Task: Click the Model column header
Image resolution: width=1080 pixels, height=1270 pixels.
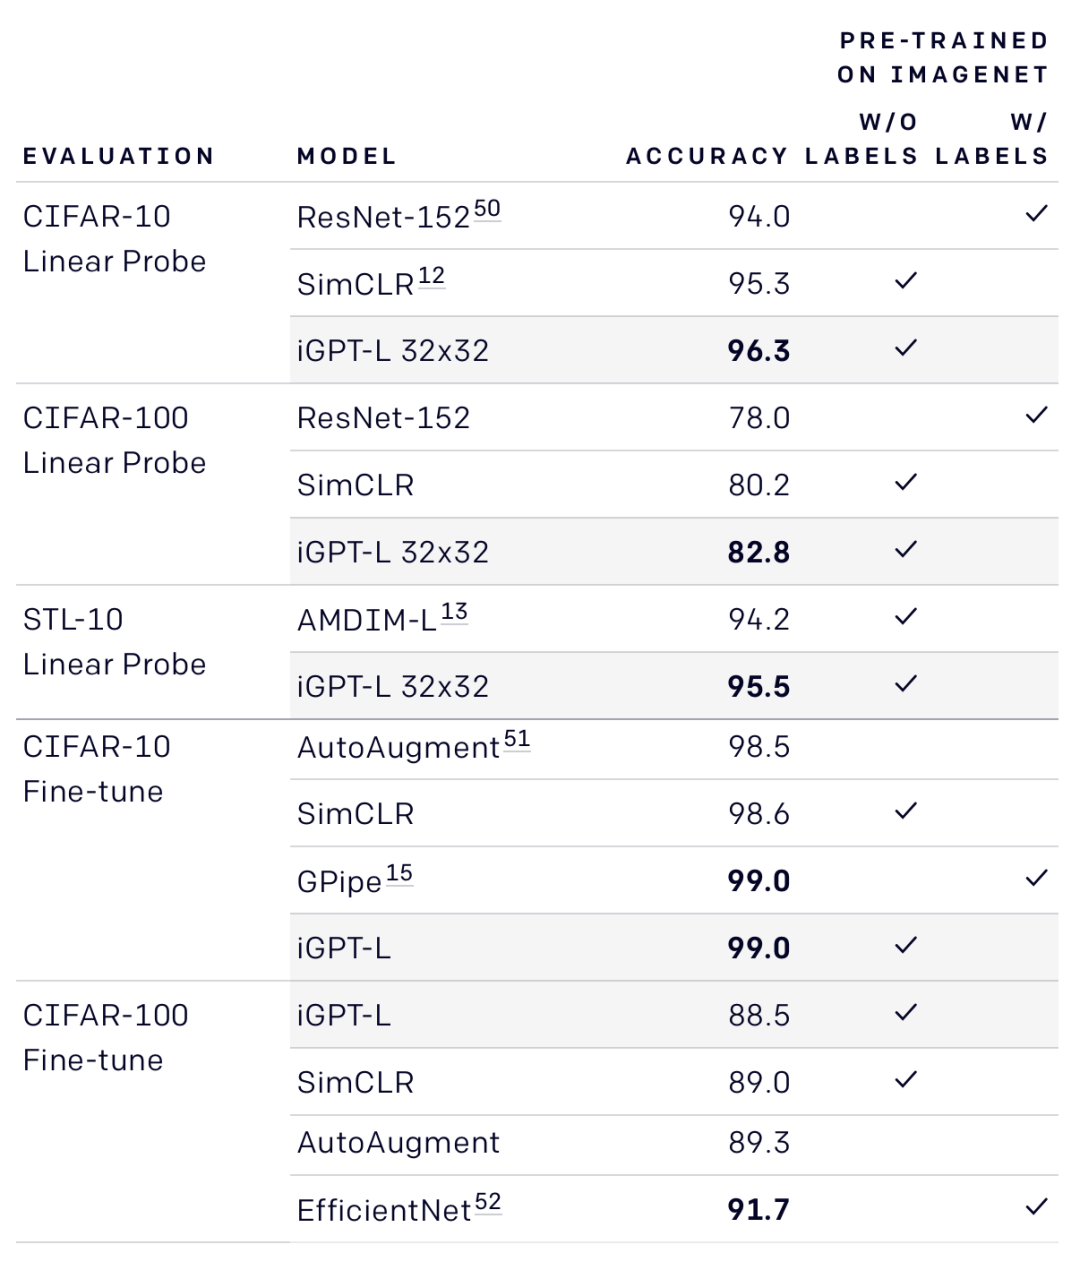Action: 347,156
